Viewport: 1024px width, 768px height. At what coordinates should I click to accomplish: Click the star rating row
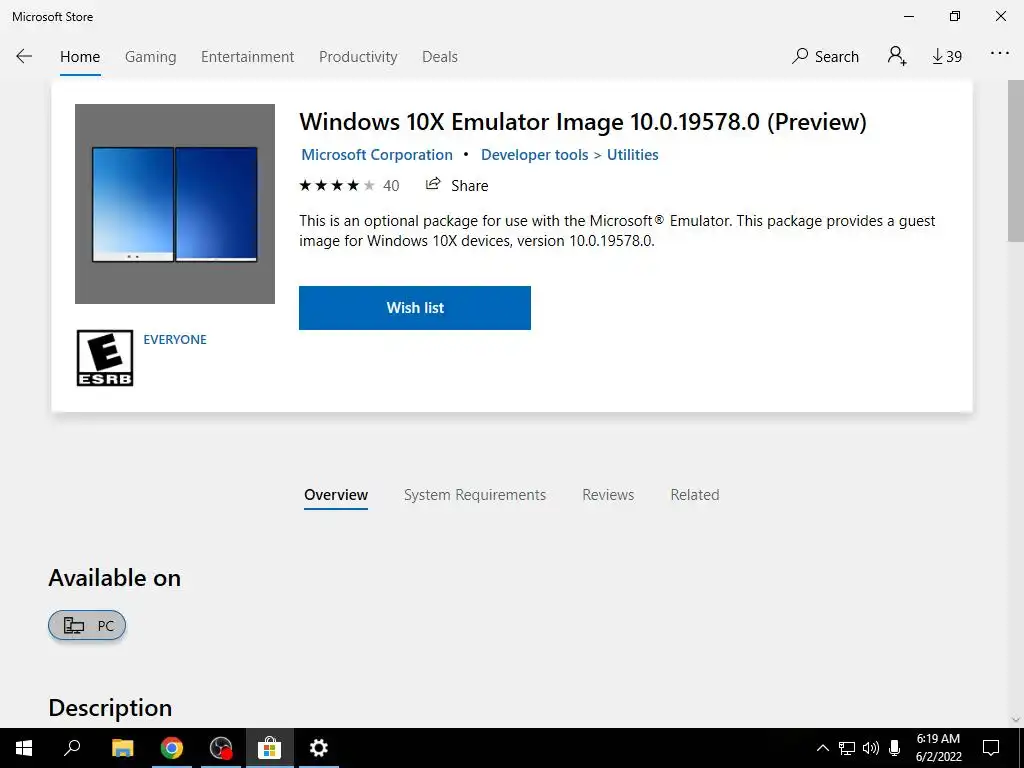pos(337,185)
